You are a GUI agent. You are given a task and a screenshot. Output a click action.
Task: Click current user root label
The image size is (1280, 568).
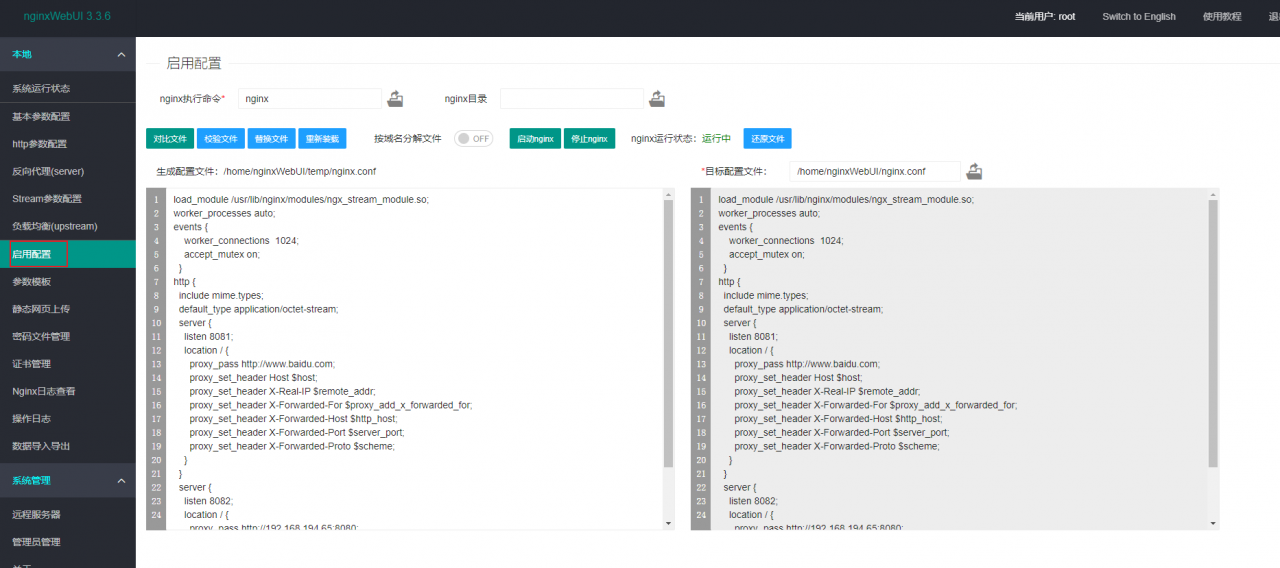[x=1045, y=17]
